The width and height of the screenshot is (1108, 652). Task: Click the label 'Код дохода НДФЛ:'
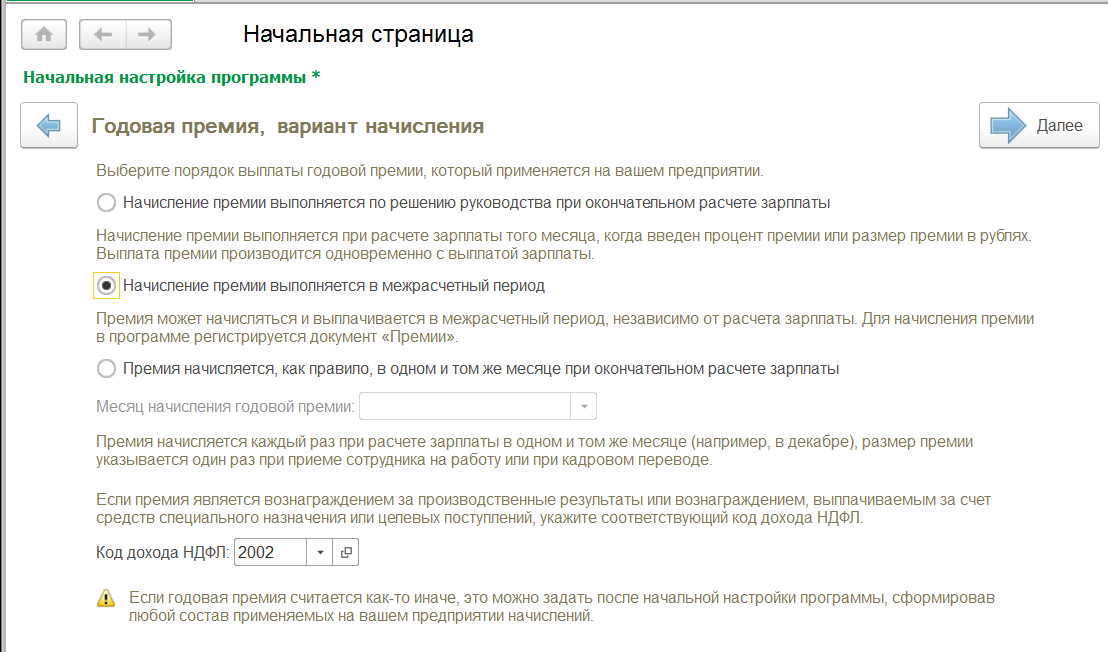click(163, 552)
